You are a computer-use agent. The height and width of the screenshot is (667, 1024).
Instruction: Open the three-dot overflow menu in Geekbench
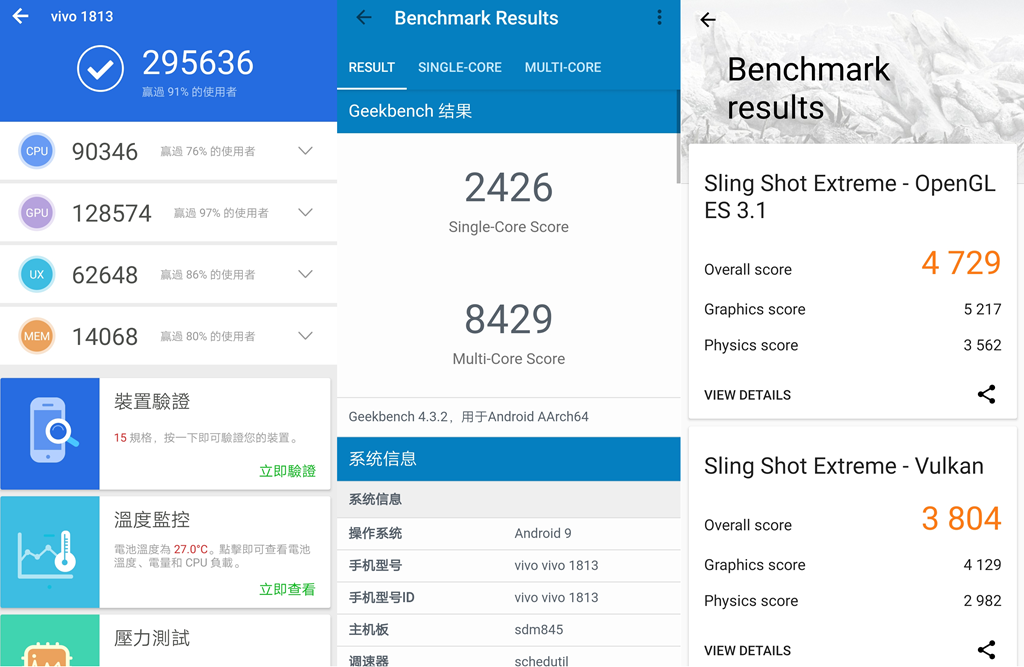659,18
